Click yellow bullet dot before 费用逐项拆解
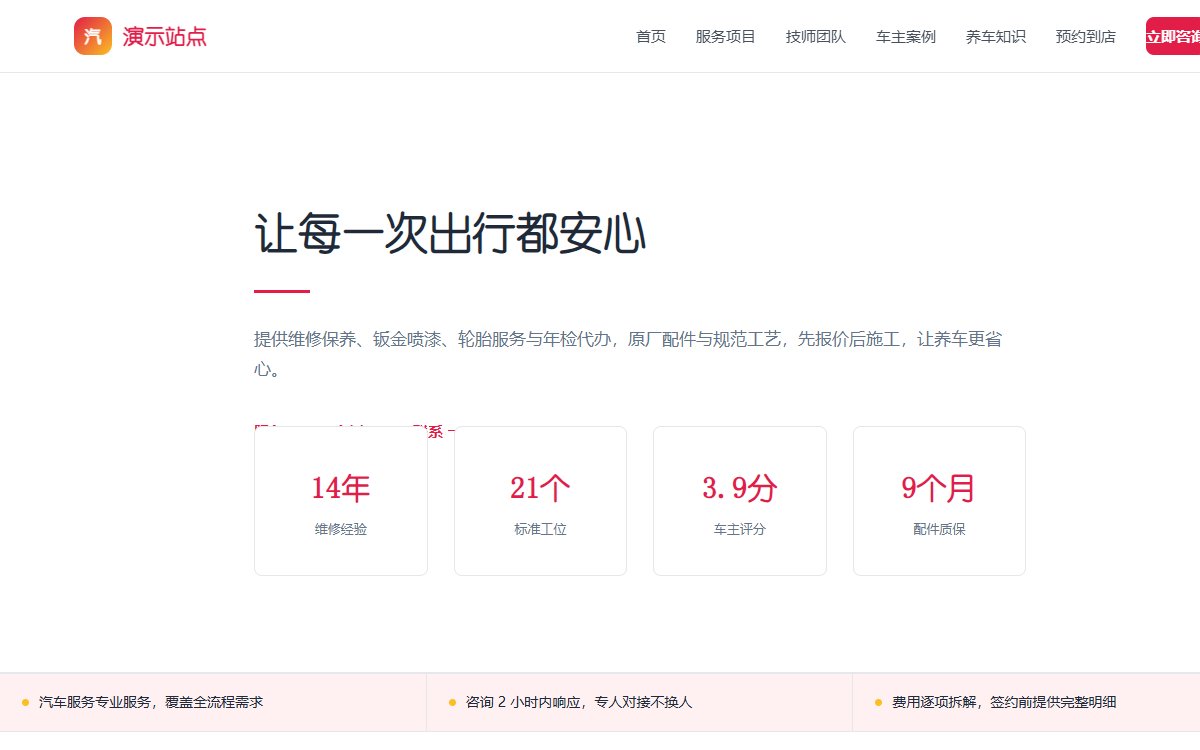 click(x=878, y=703)
